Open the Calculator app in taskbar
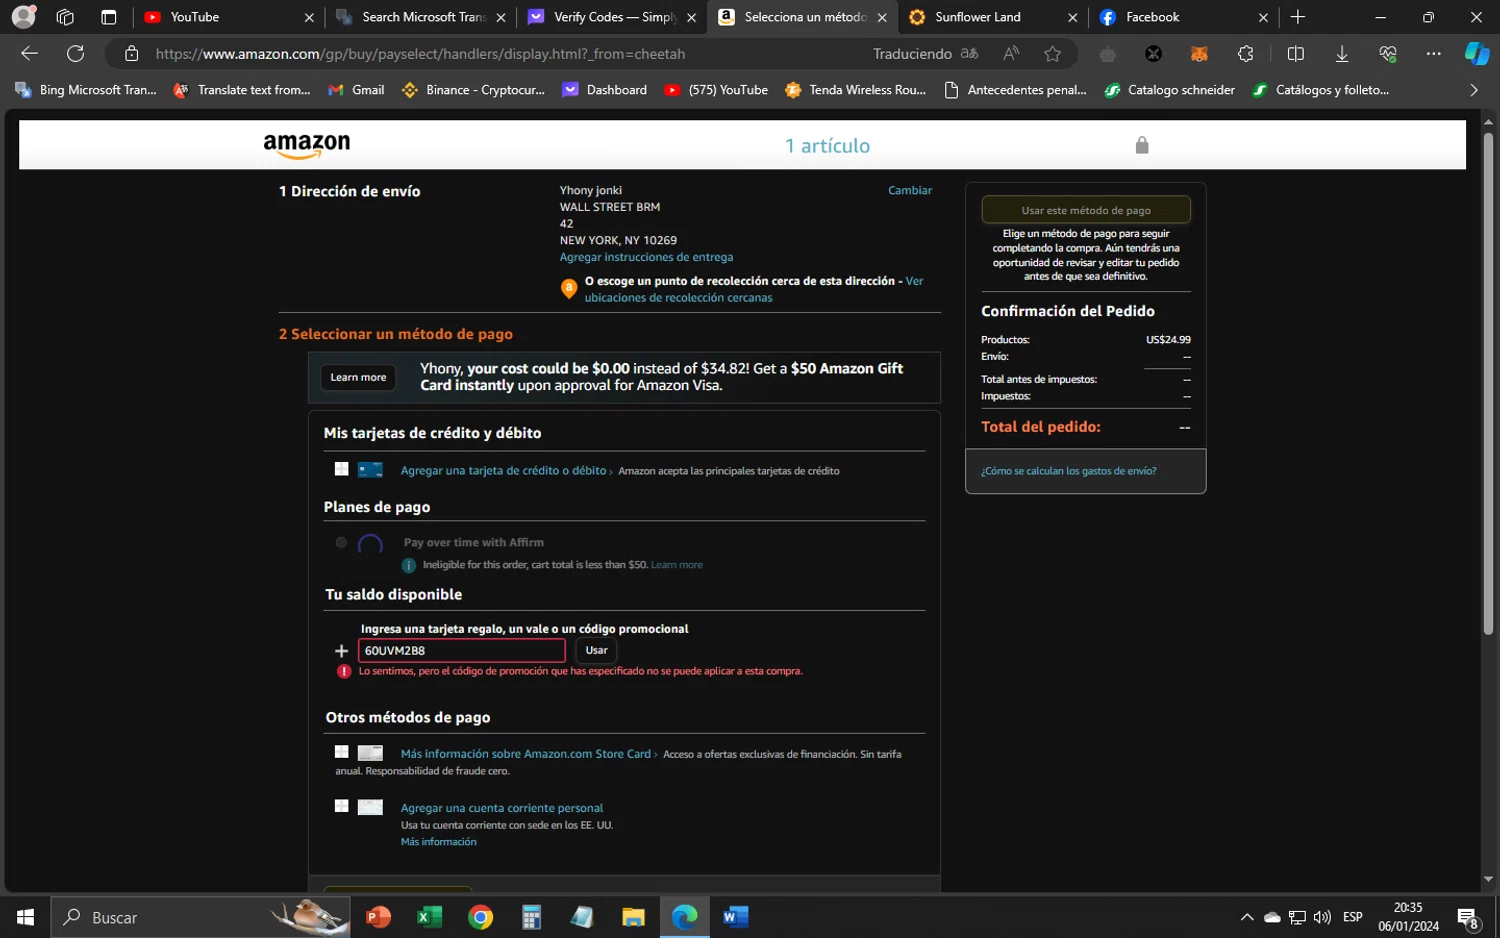The image size is (1500, 938). pos(531,917)
